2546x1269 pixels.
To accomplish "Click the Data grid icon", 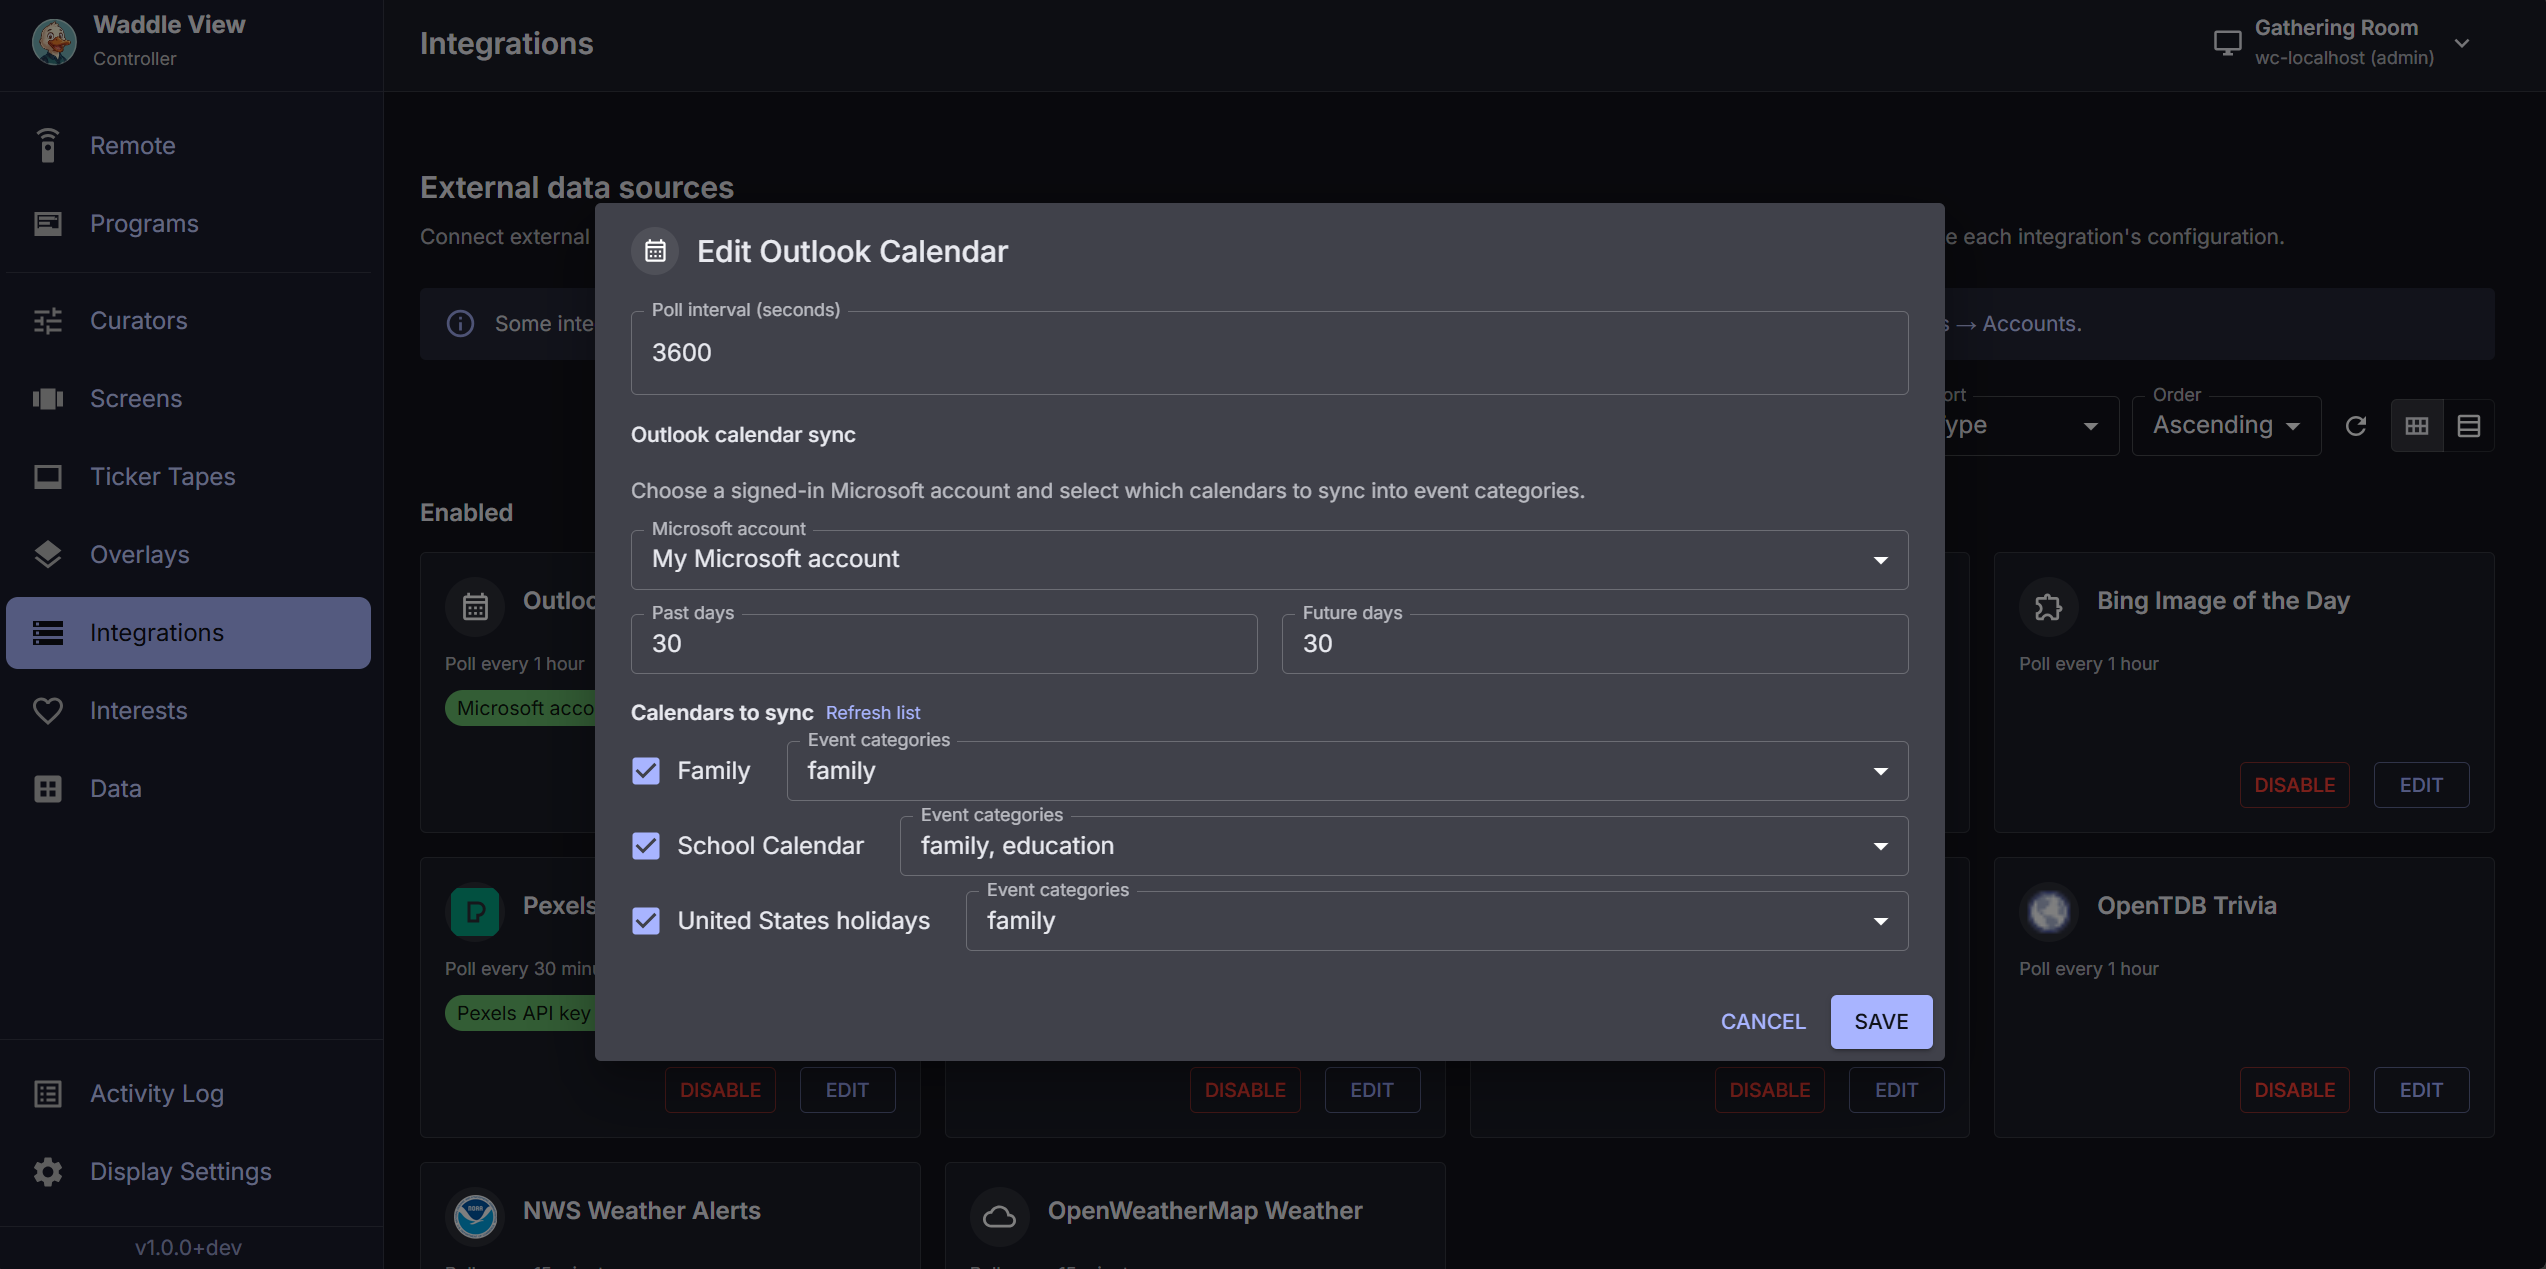I will [x=47, y=789].
